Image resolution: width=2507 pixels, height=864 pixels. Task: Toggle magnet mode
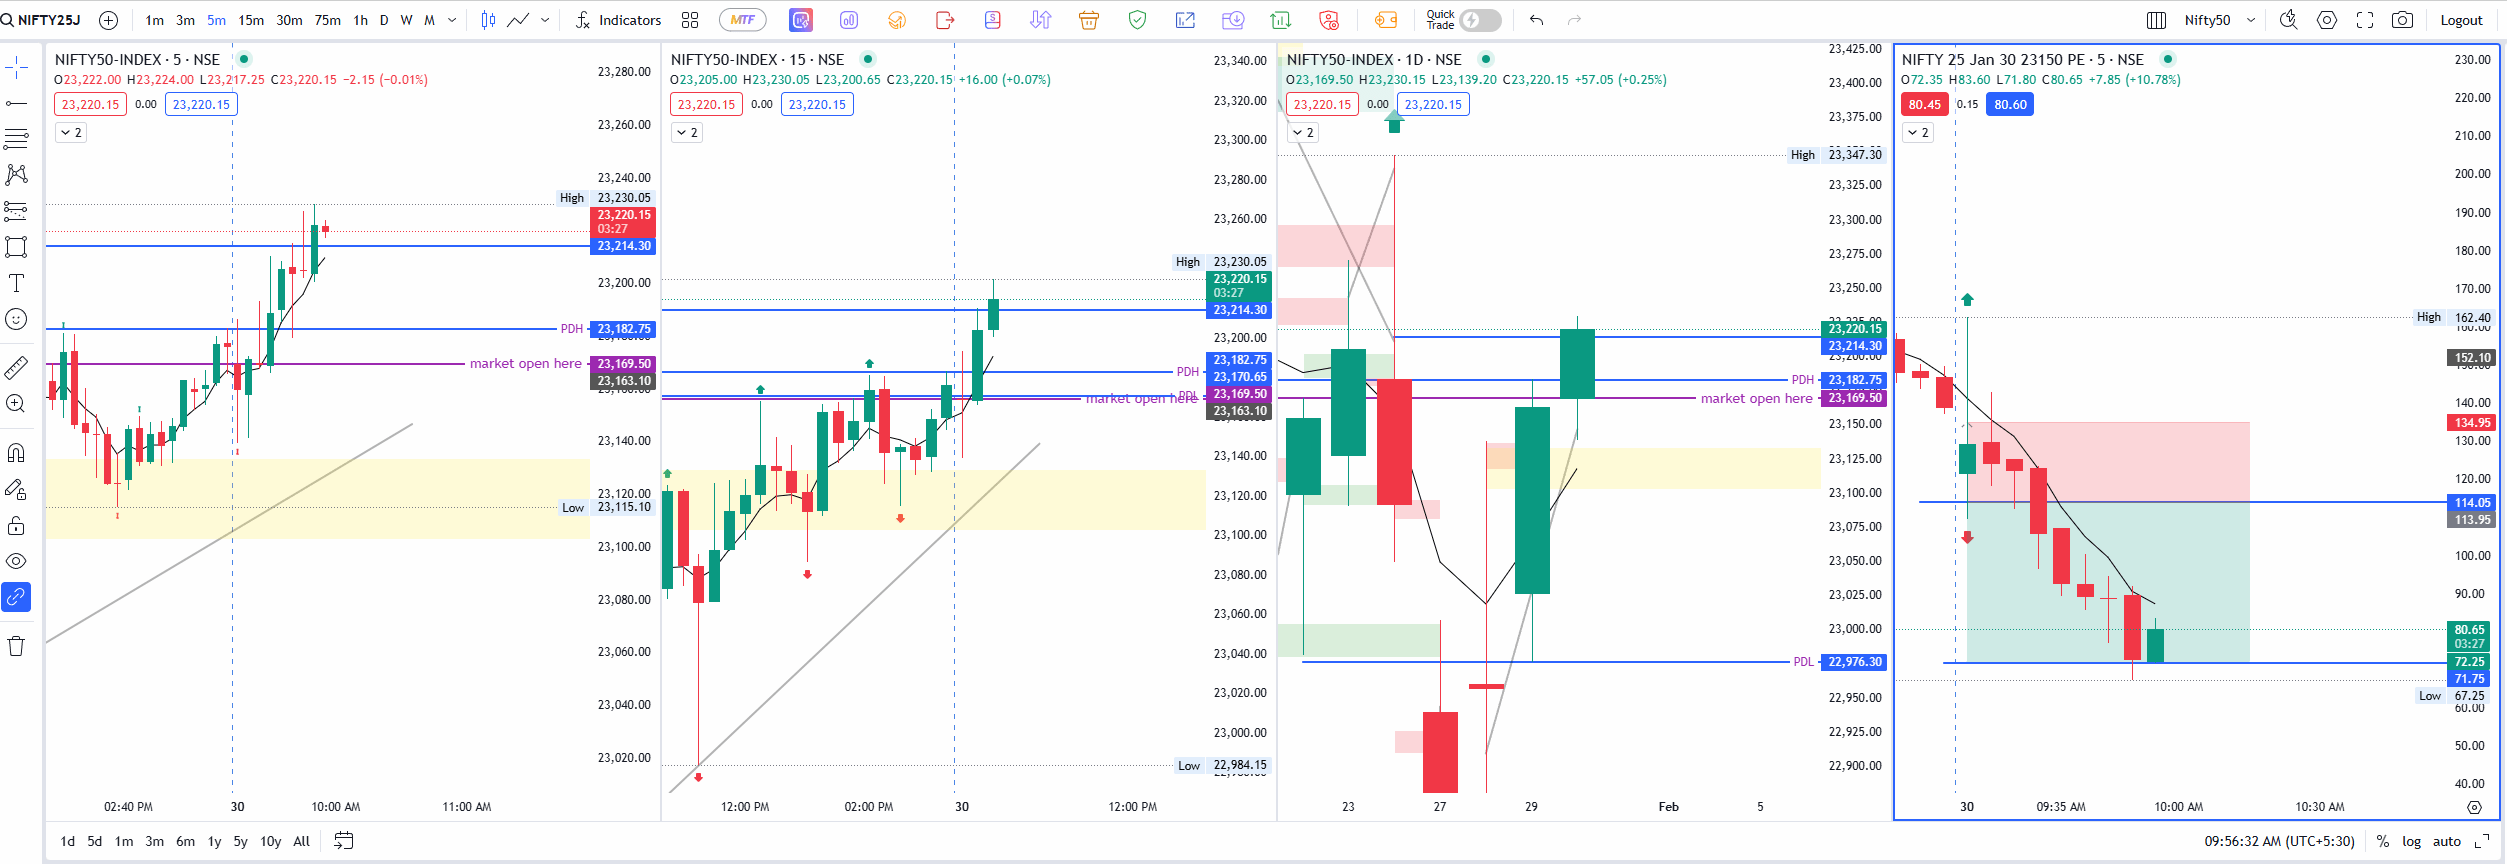point(16,453)
